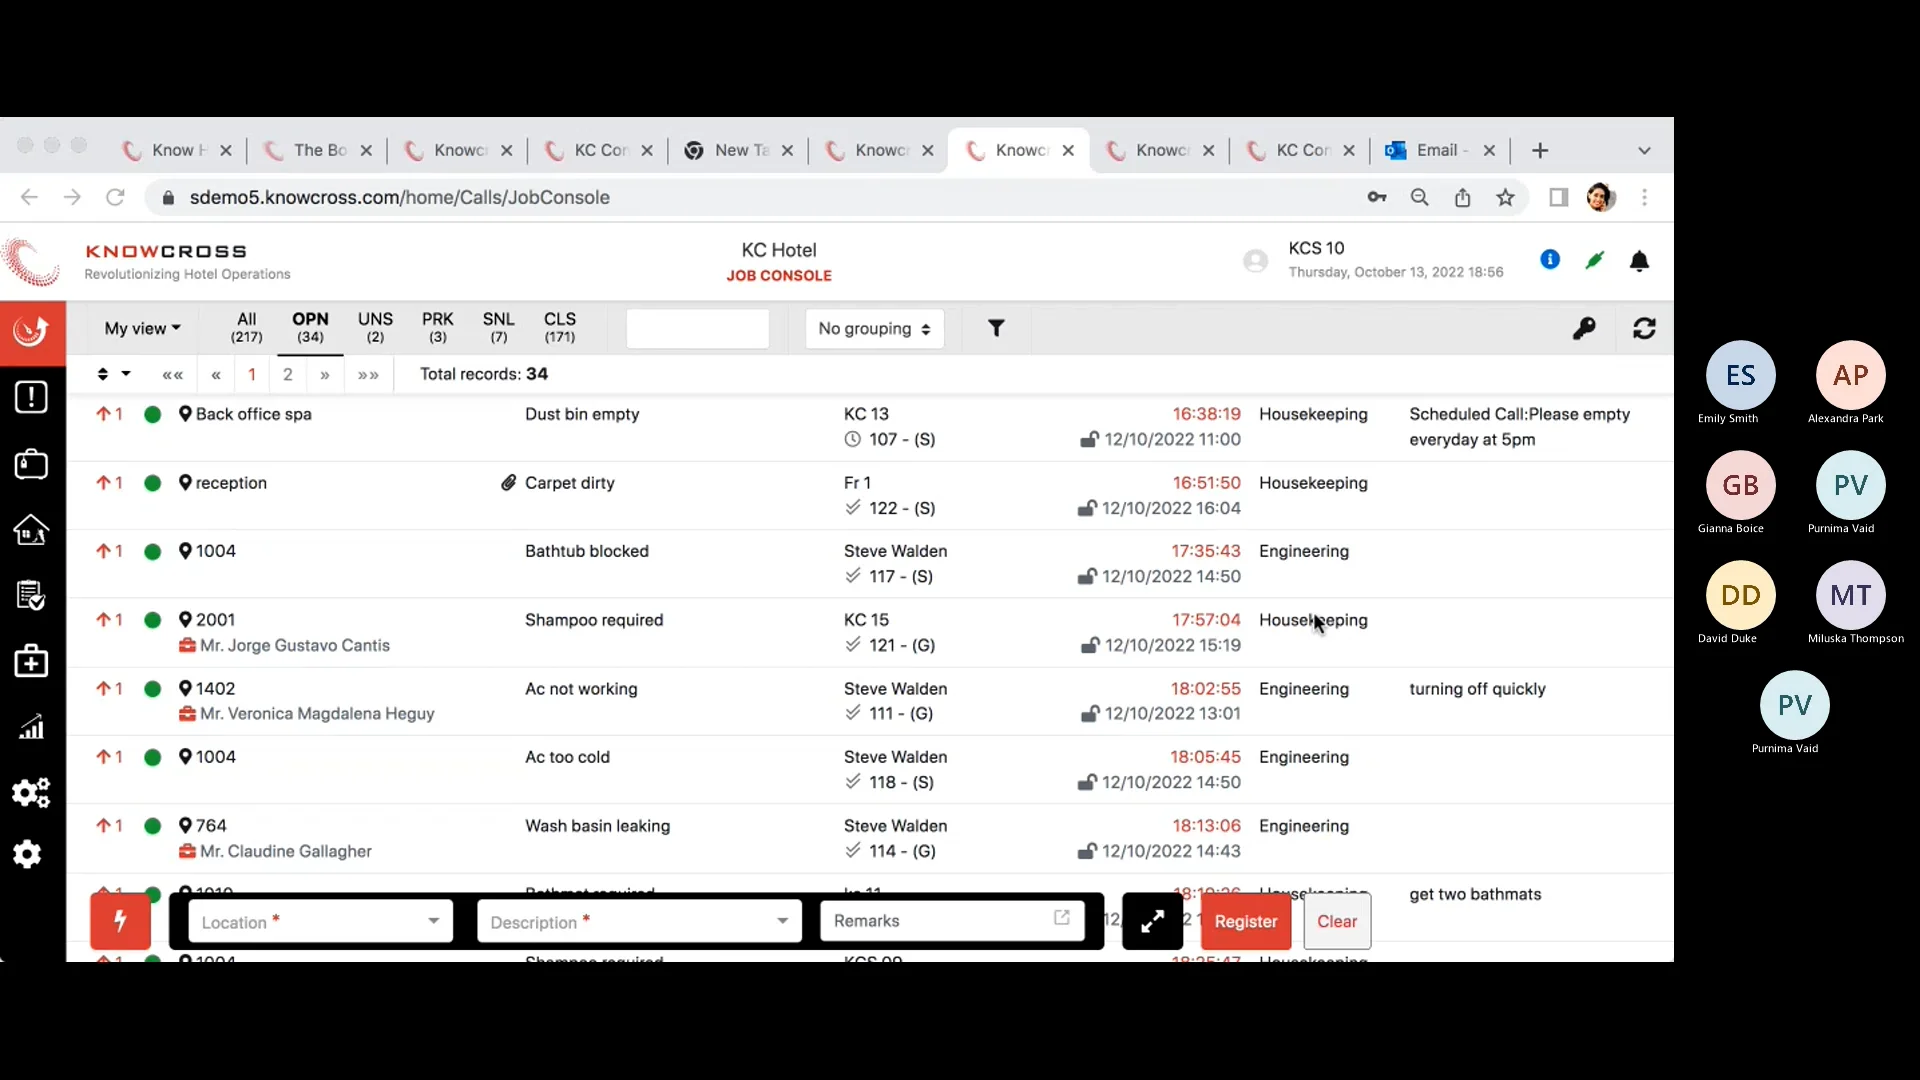Click the Clear button
Image resolution: width=1920 pixels, height=1080 pixels.
coord(1338,921)
